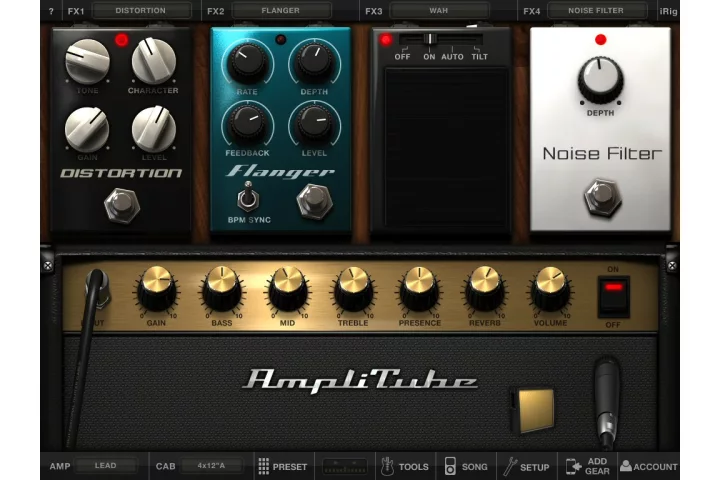Open the FX1 Distortion effect selector

click(141, 11)
